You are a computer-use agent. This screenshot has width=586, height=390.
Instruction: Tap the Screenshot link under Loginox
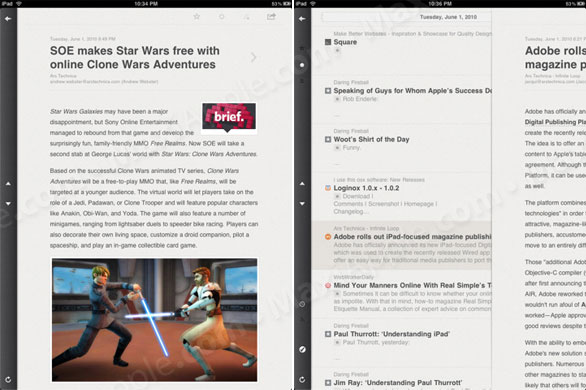pos(385,204)
